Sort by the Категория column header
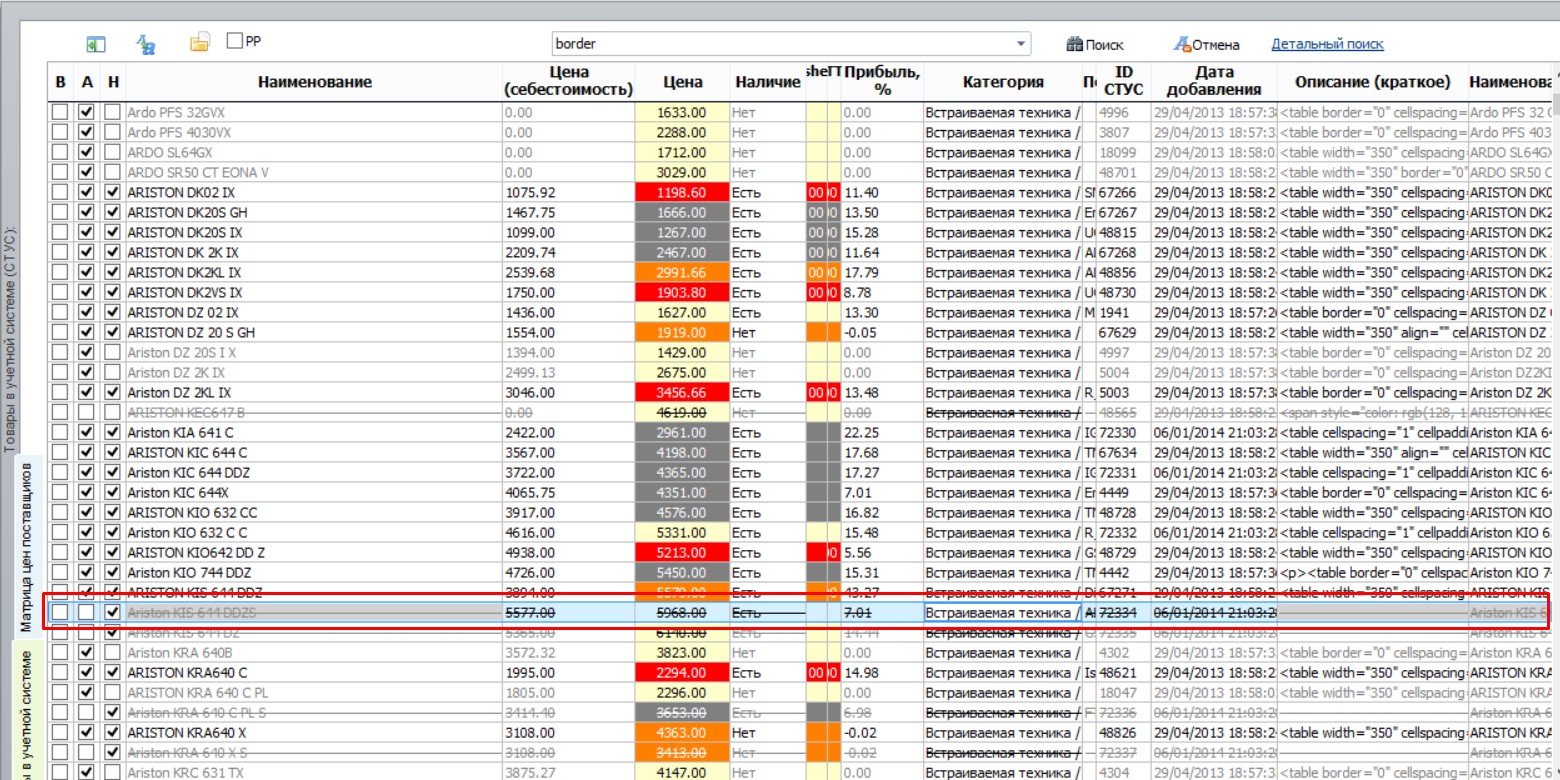Image resolution: width=1560 pixels, height=780 pixels. tap(1003, 82)
